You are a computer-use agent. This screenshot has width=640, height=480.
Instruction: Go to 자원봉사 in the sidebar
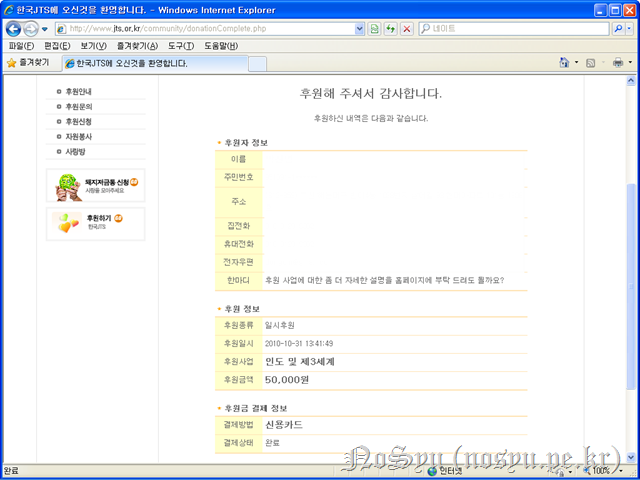pyautogui.click(x=78, y=136)
